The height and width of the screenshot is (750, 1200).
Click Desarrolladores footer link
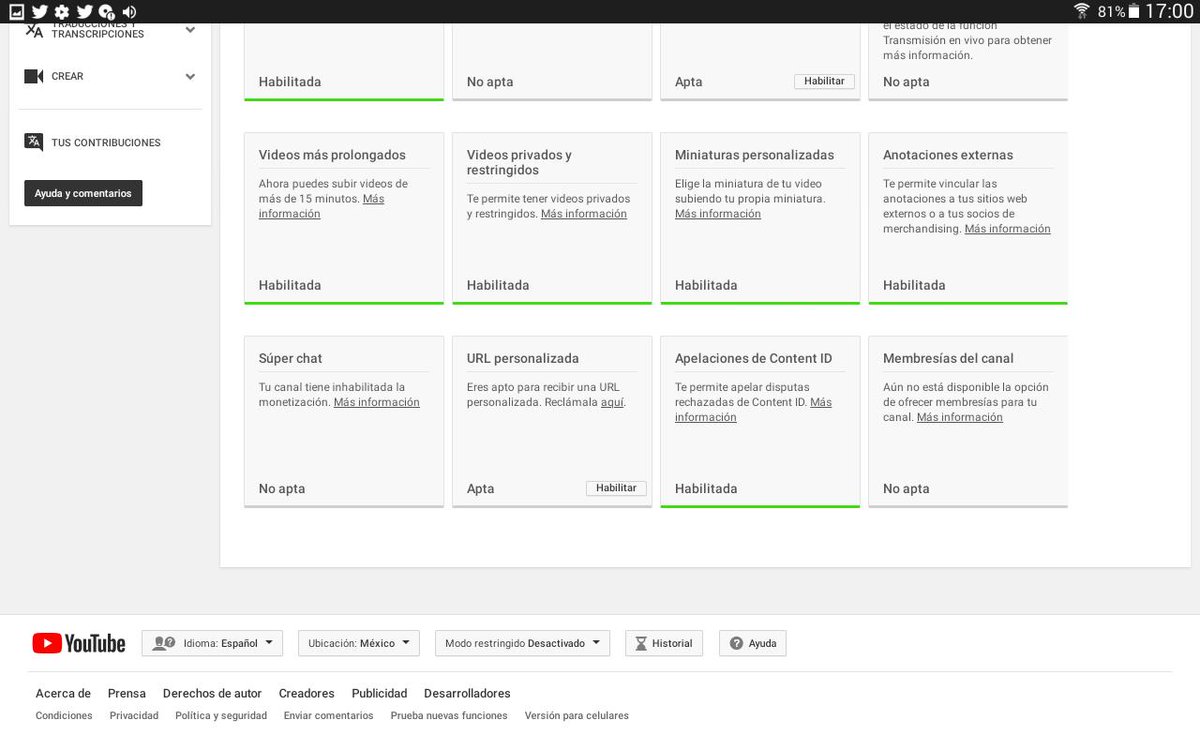[467, 693]
